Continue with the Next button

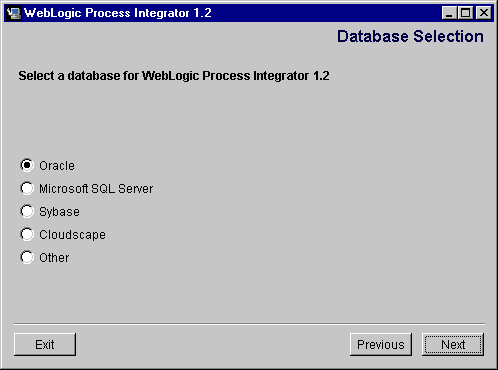453,344
